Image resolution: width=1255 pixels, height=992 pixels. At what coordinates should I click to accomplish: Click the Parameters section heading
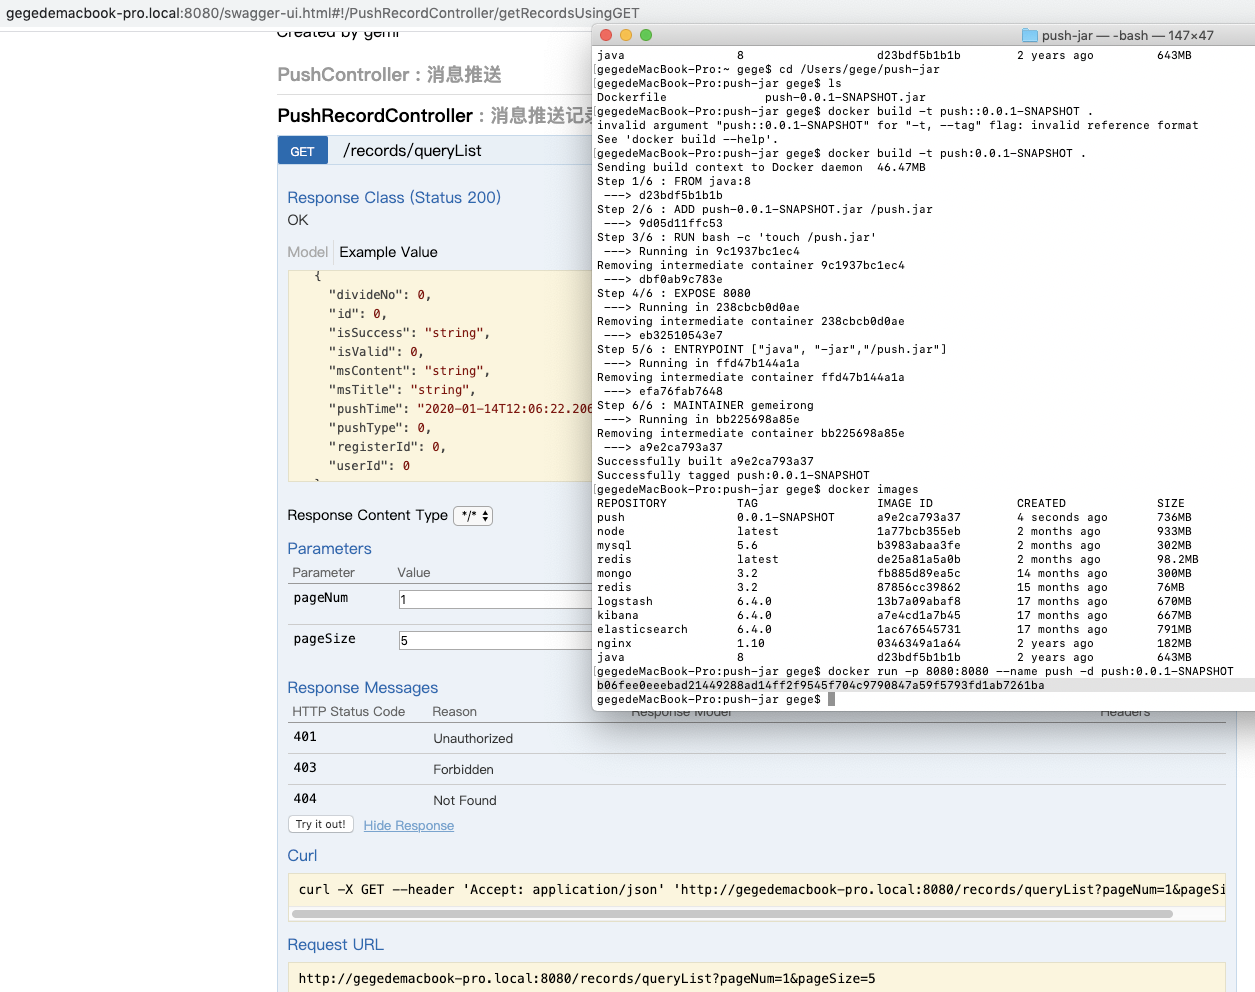(329, 549)
